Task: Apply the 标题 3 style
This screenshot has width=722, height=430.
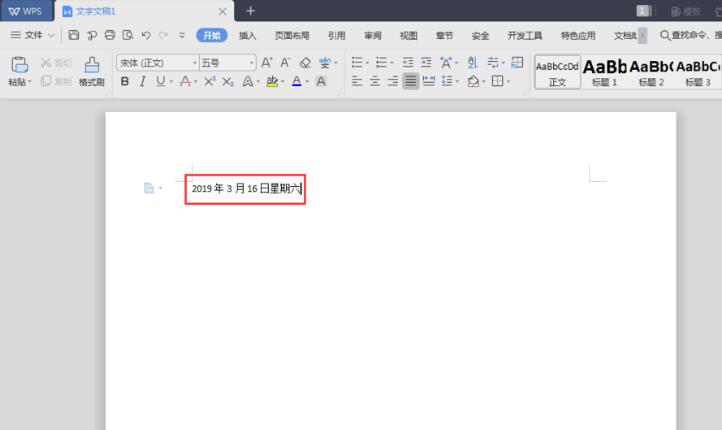Action: [x=698, y=72]
